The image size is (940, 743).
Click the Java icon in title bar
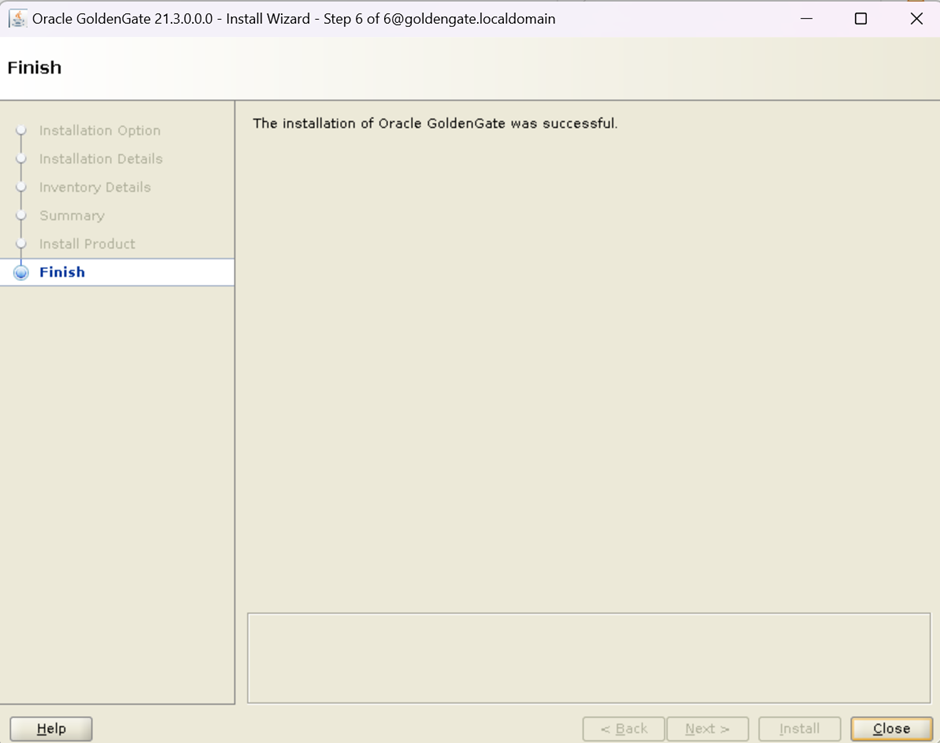pos(17,19)
